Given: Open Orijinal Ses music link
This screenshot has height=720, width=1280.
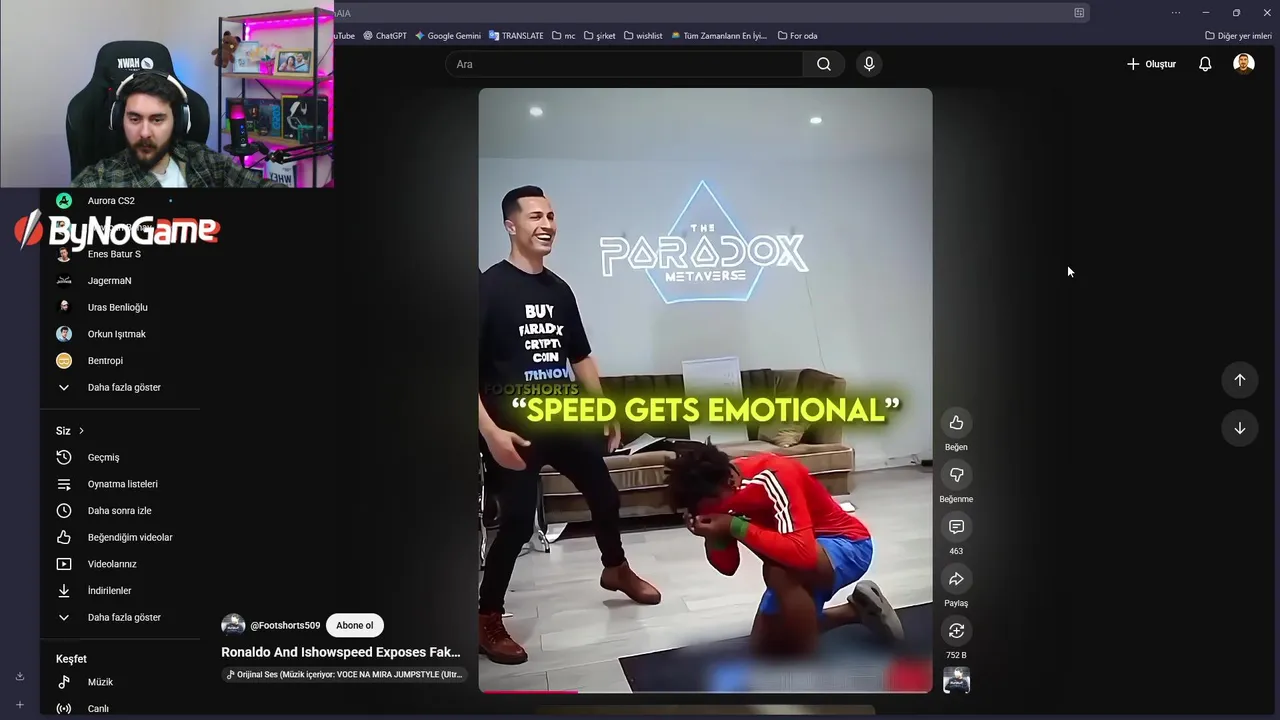Looking at the screenshot, I should pos(344,674).
